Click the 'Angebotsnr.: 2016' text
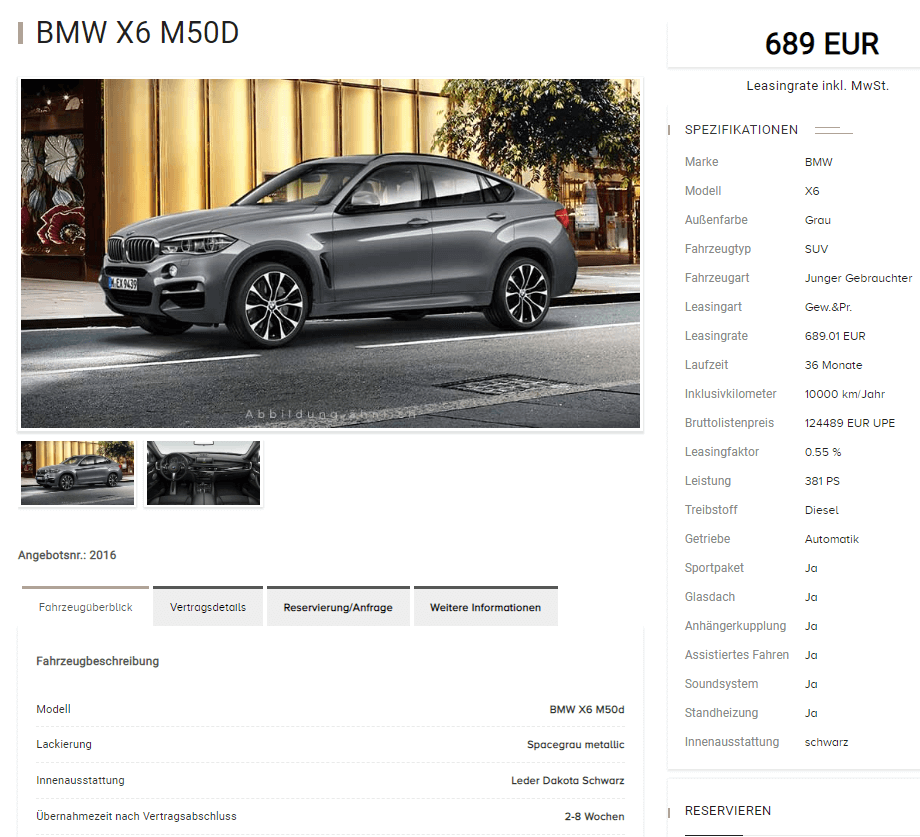920x837 pixels. (x=67, y=555)
